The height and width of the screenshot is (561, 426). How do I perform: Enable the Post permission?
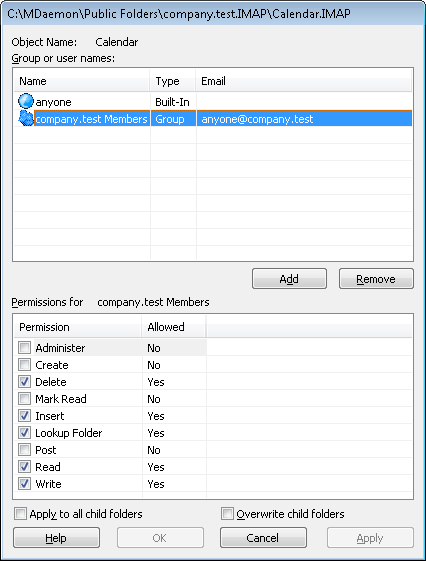coord(24,450)
